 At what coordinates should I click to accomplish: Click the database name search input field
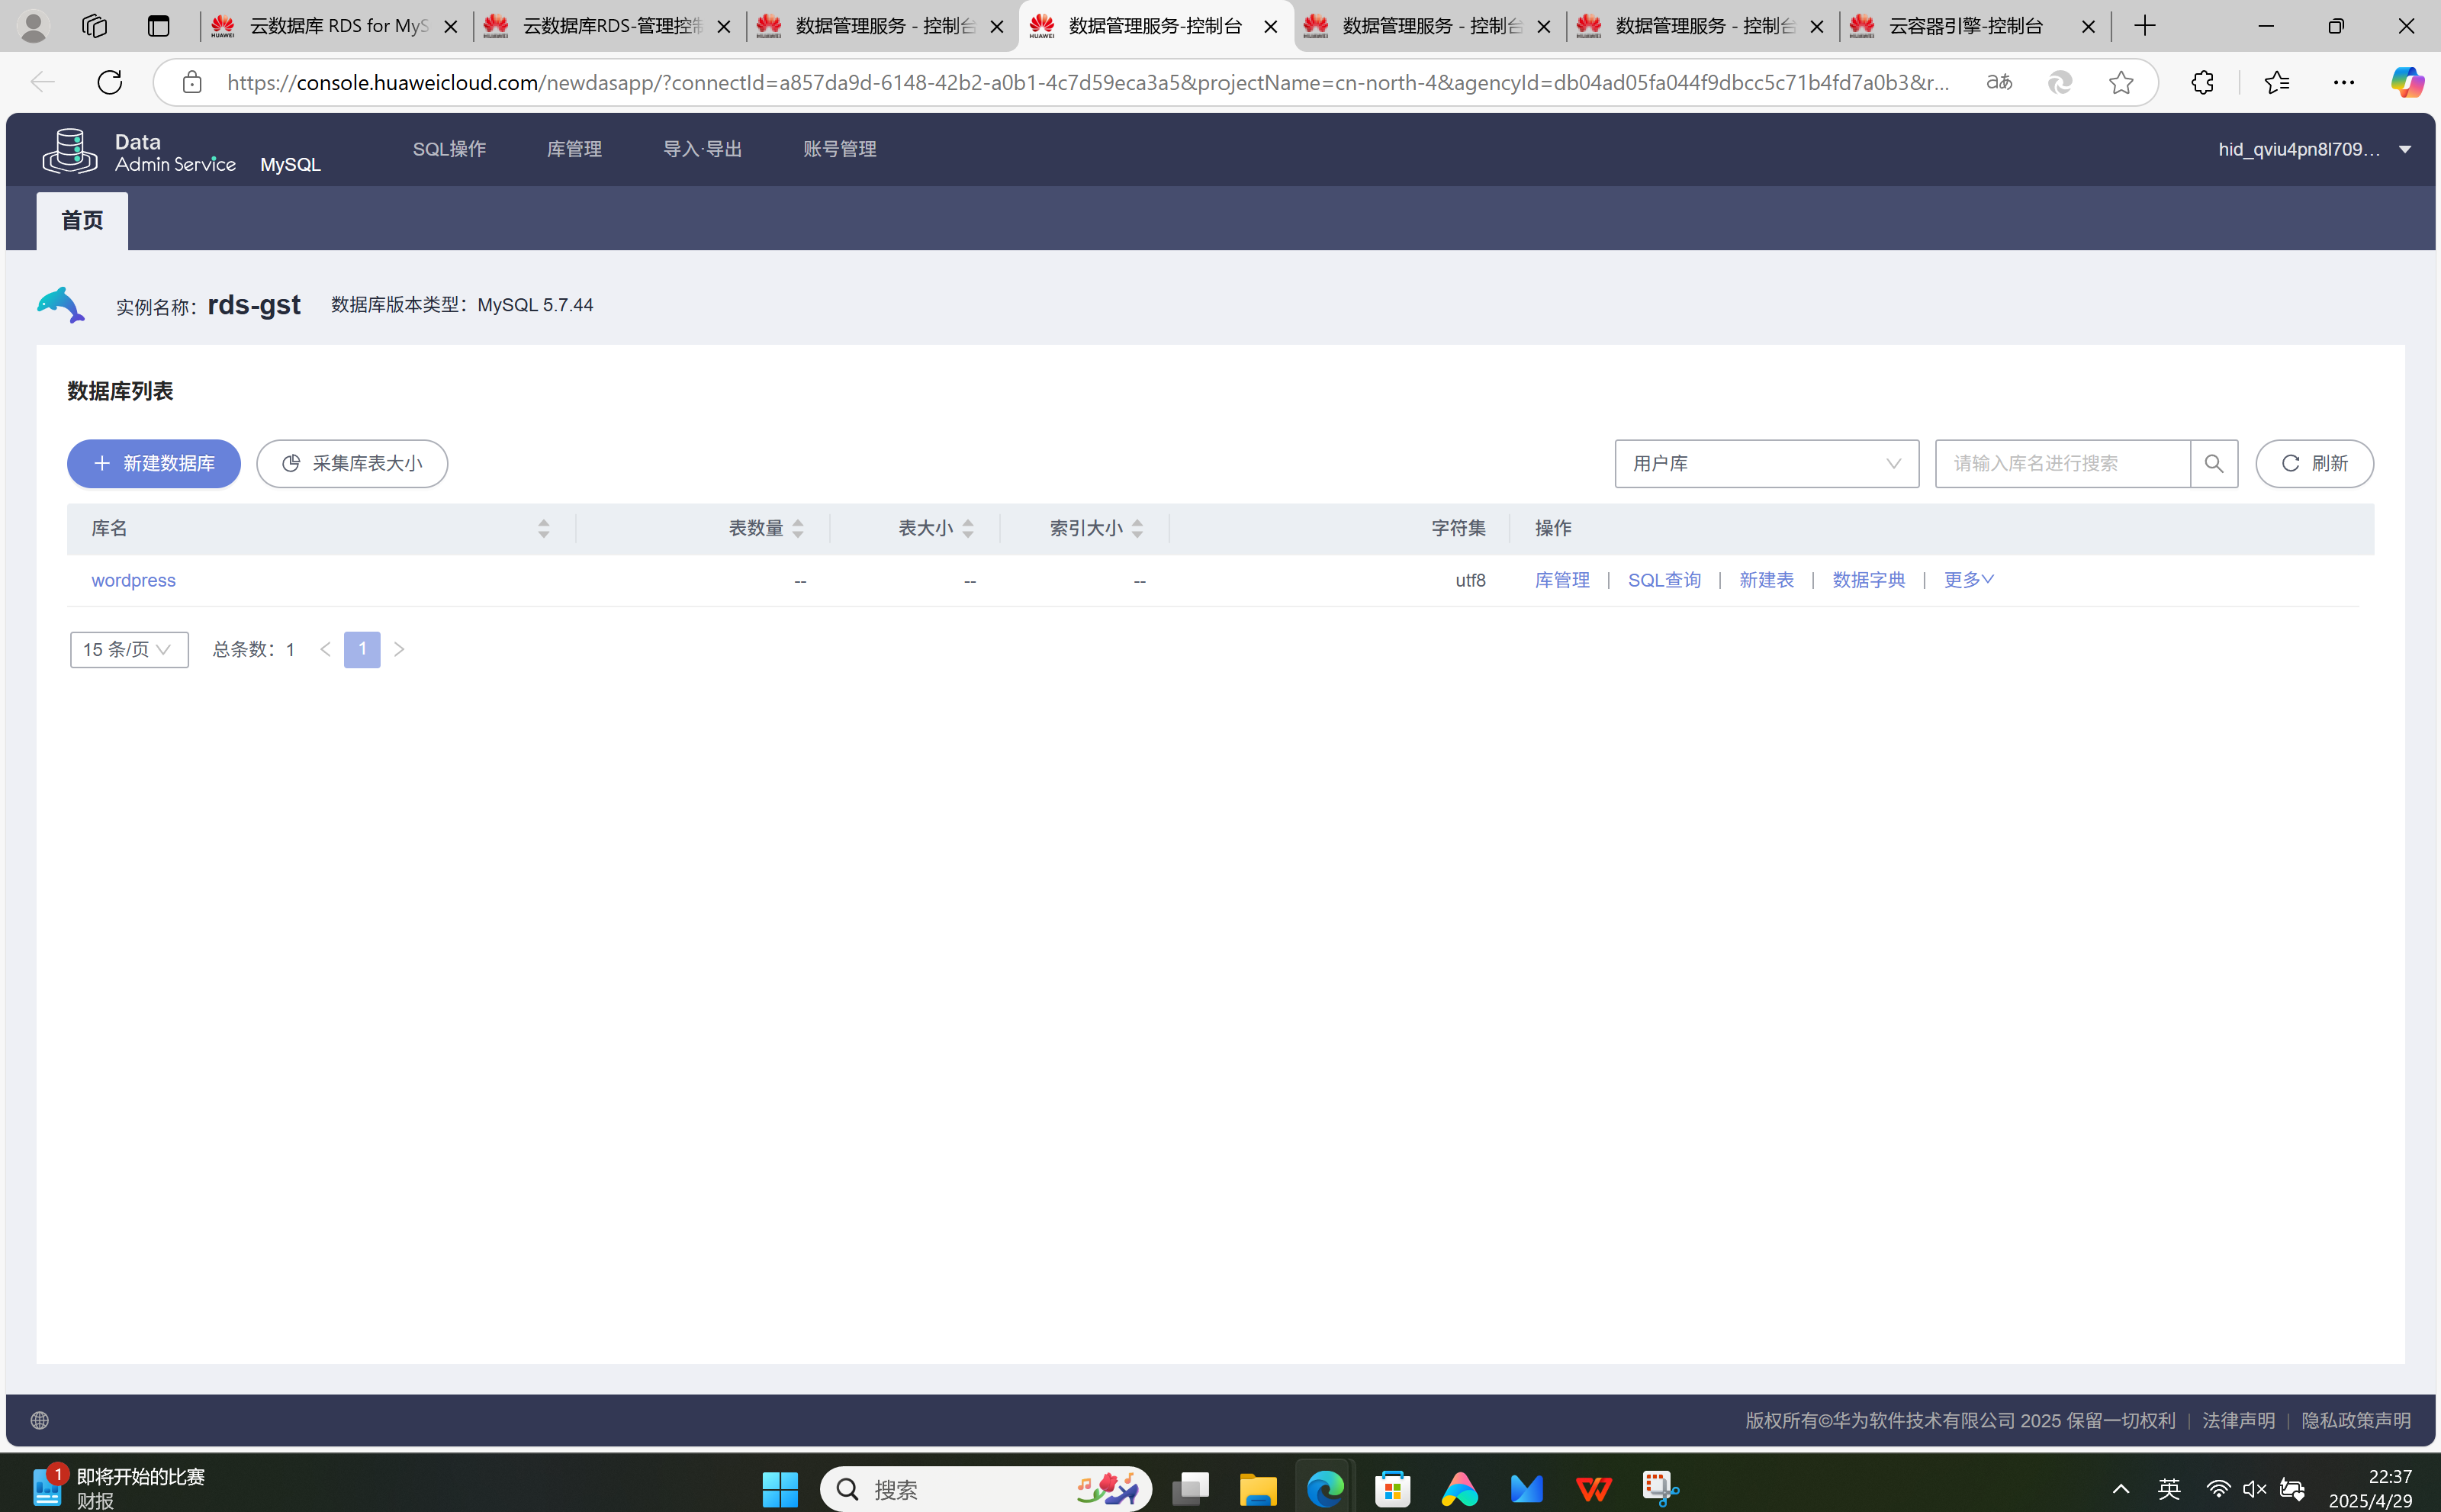2061,464
